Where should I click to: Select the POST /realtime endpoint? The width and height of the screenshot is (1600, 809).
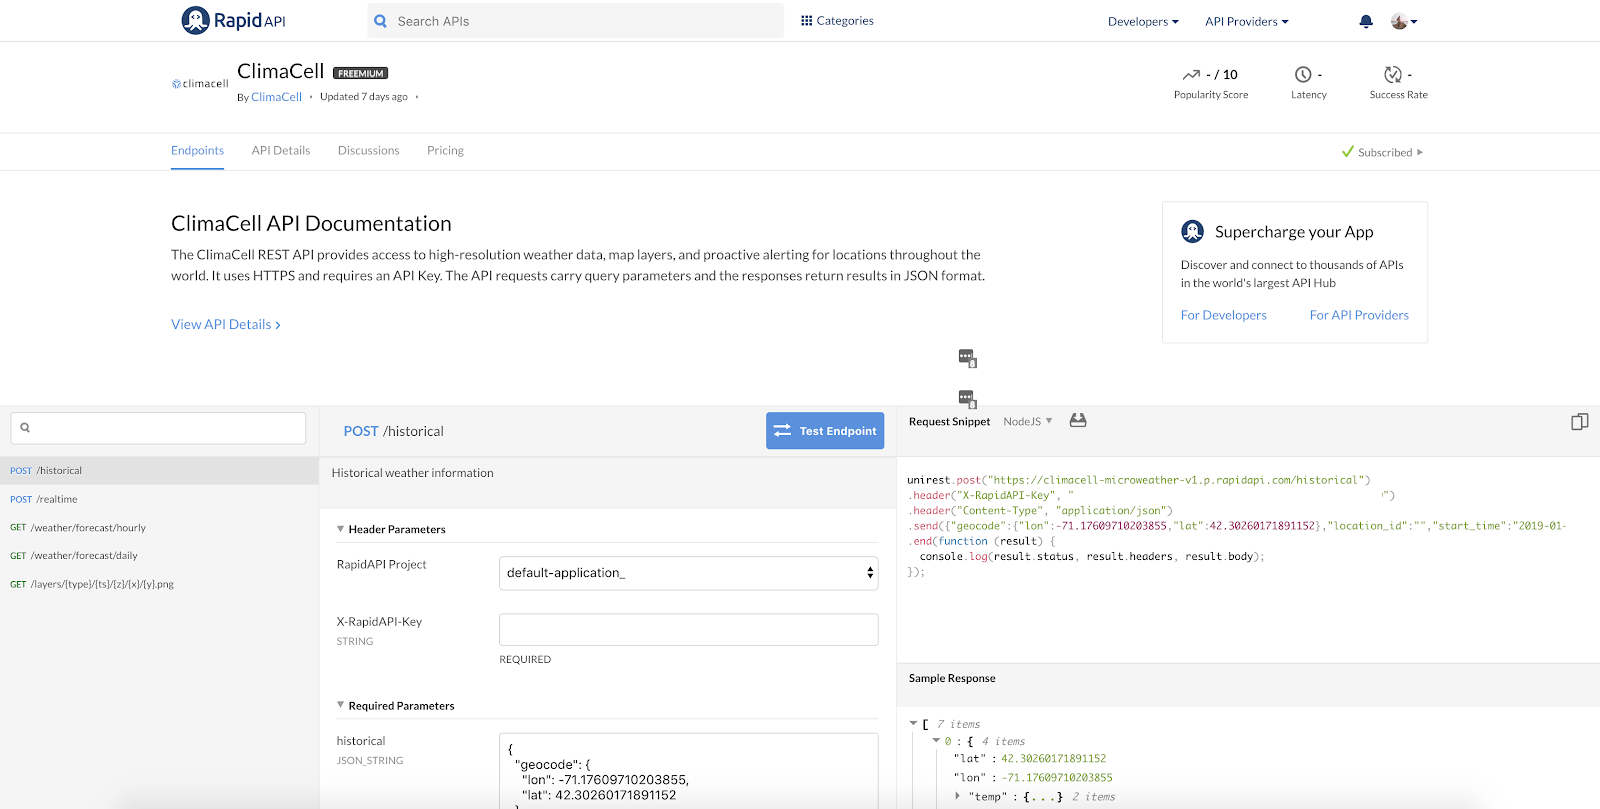coord(159,499)
